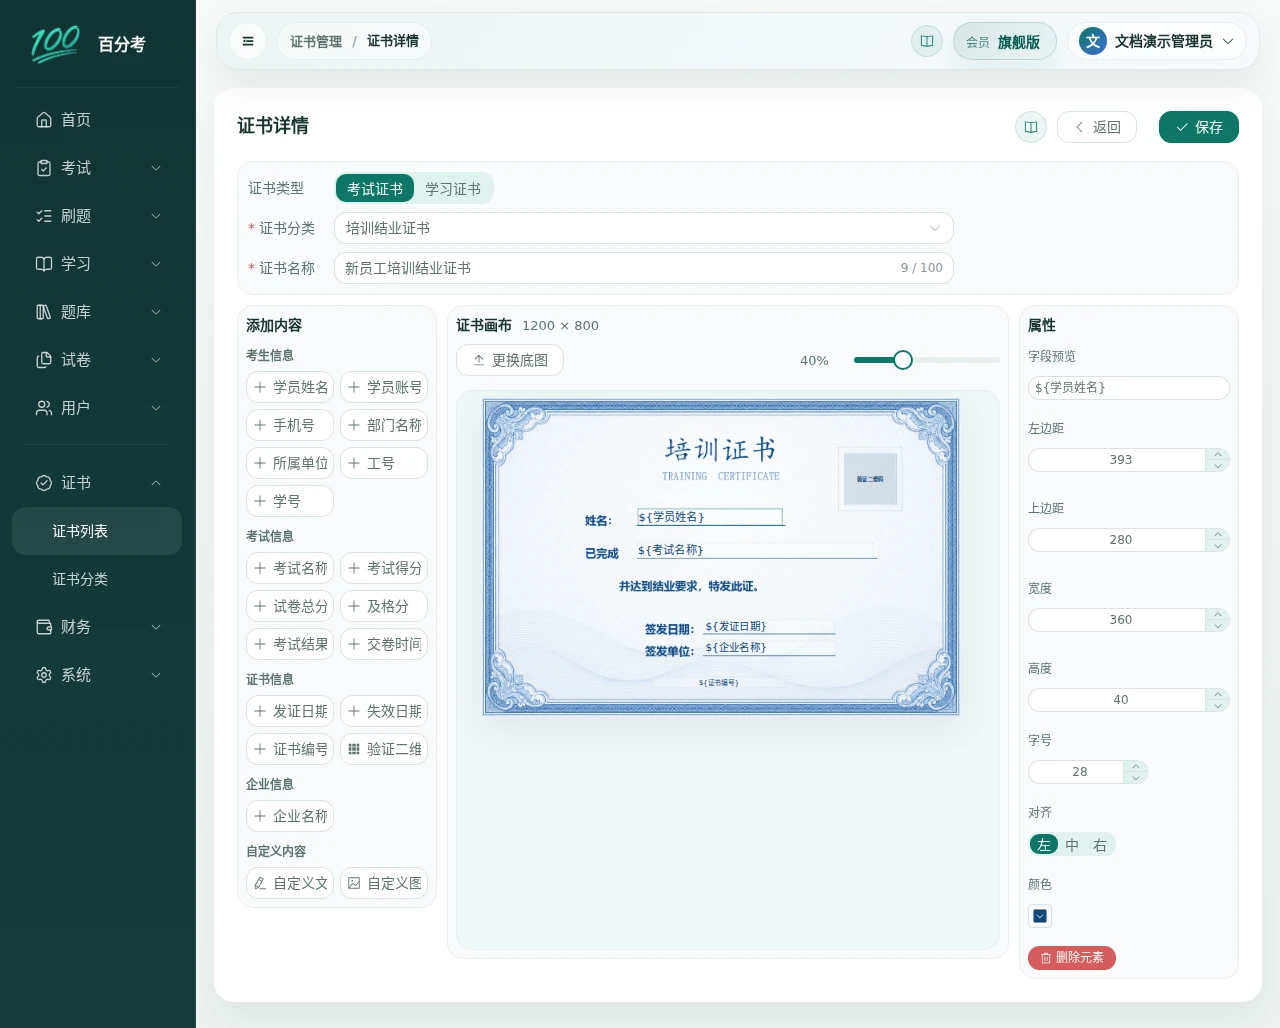
Task: Click the 会员 旗舰版 membership badge
Action: click(x=1004, y=41)
